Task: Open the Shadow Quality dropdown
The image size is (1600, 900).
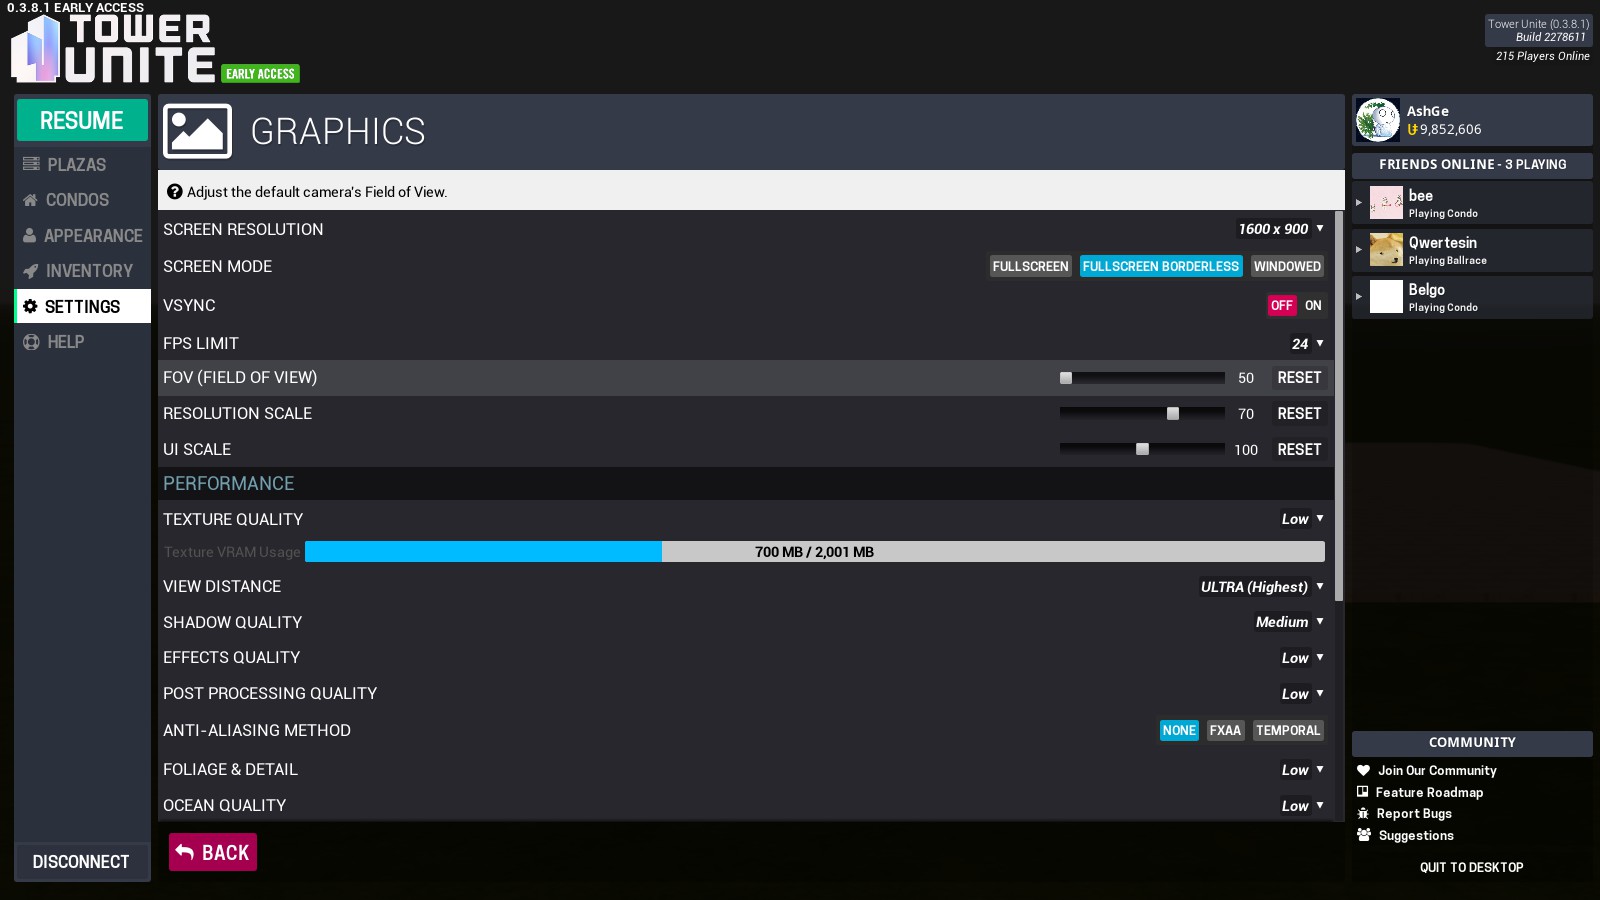Action: (1289, 622)
